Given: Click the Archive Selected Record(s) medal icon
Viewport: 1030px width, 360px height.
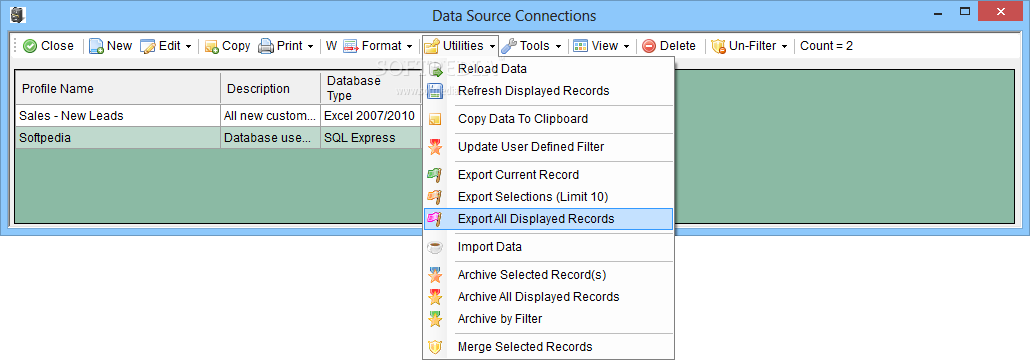Looking at the screenshot, I should (x=435, y=275).
